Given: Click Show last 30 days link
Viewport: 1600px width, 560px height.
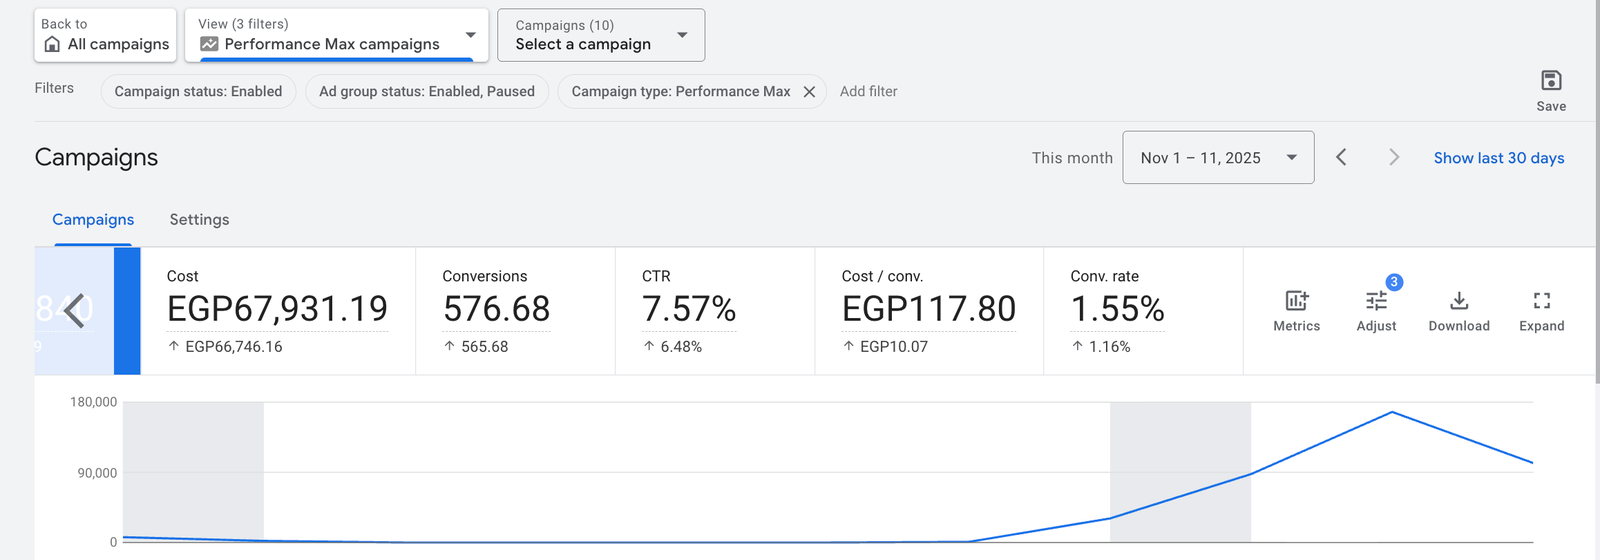Looking at the screenshot, I should tap(1498, 158).
